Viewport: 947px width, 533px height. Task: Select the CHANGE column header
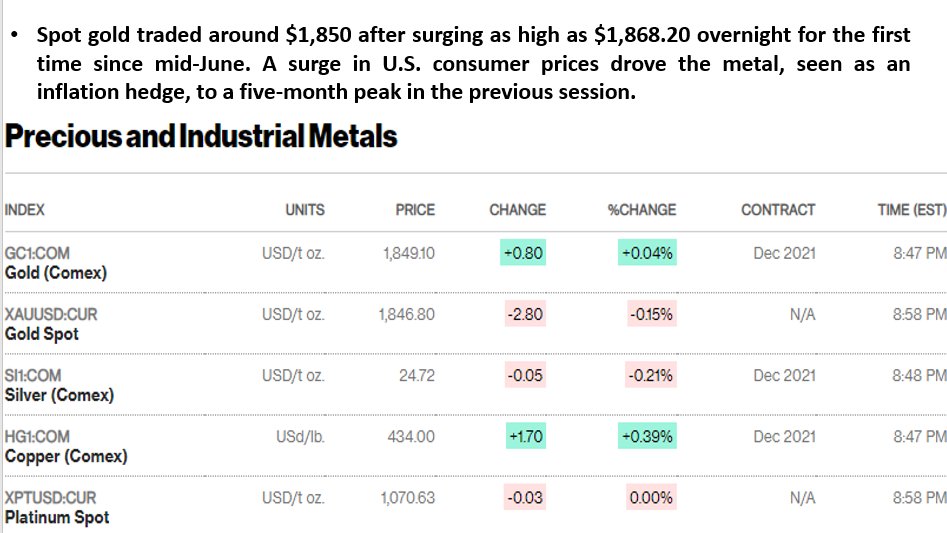tap(517, 209)
